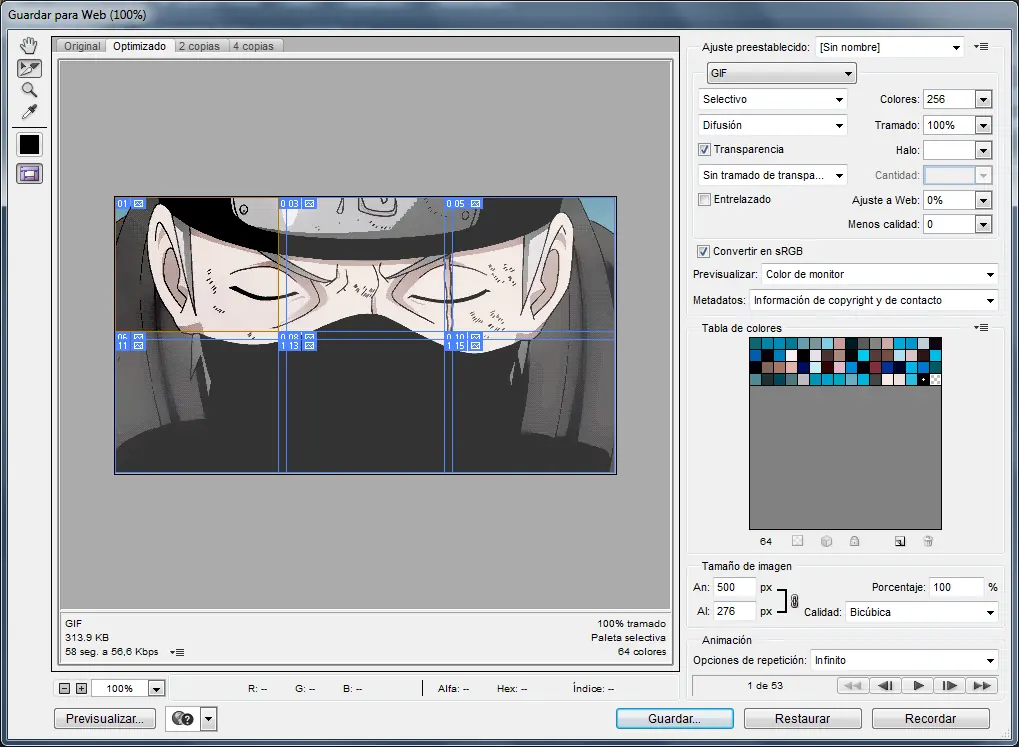
Task: Click the constrain proportions chain link icon
Action: coord(794,601)
